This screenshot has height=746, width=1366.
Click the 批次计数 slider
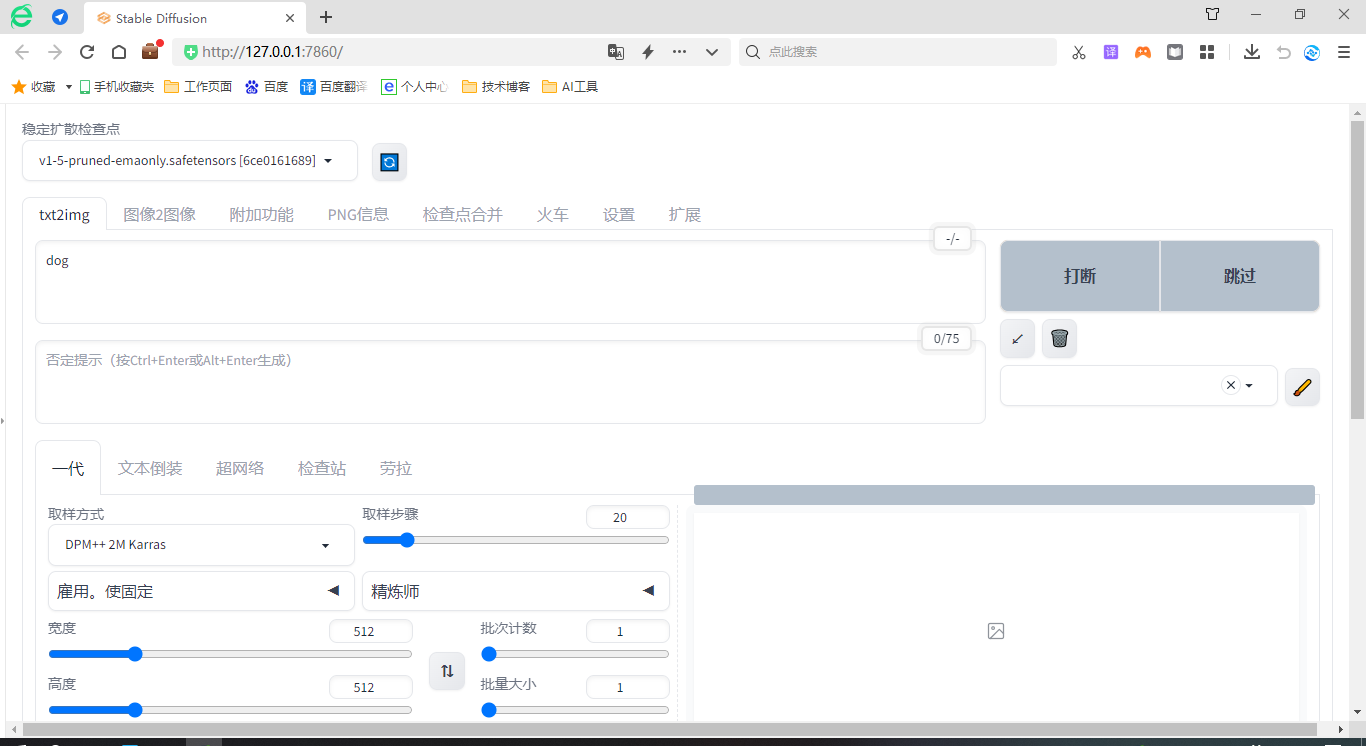[x=575, y=654]
